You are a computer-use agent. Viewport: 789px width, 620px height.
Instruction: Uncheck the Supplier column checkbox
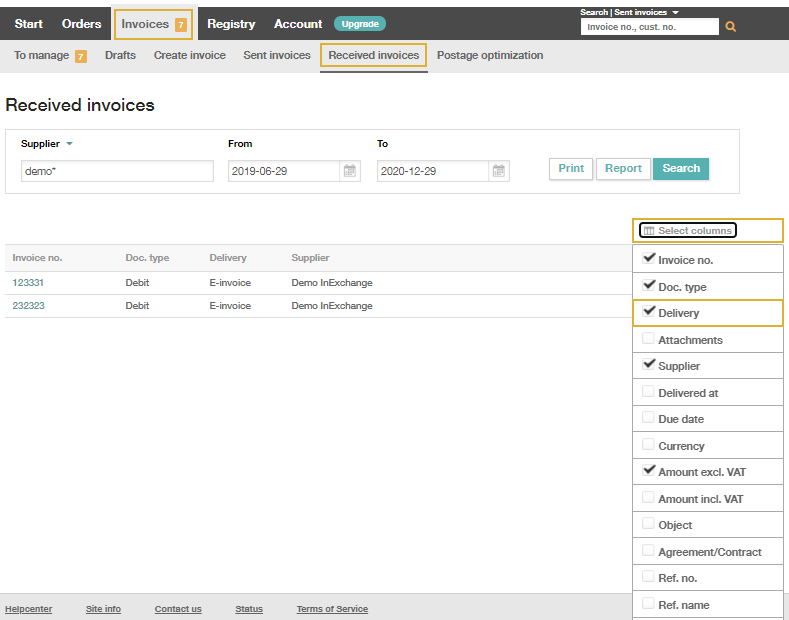pos(649,364)
